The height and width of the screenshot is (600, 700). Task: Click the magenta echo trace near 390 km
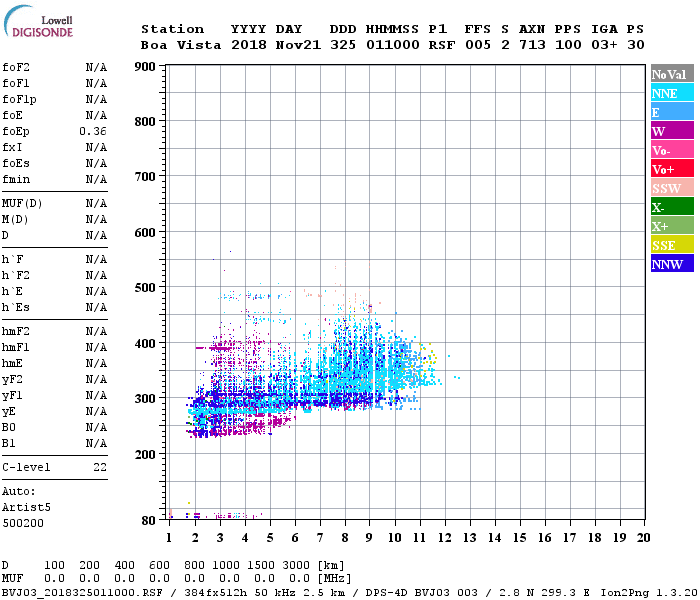[x=214, y=348]
